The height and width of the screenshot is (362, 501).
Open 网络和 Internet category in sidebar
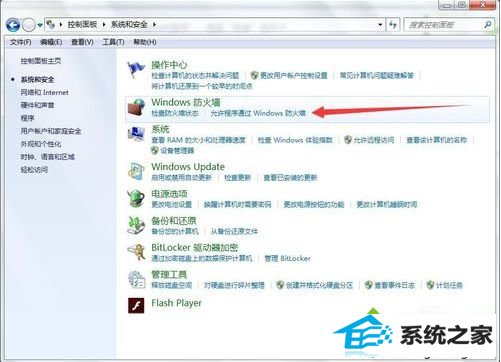pyautogui.click(x=44, y=92)
